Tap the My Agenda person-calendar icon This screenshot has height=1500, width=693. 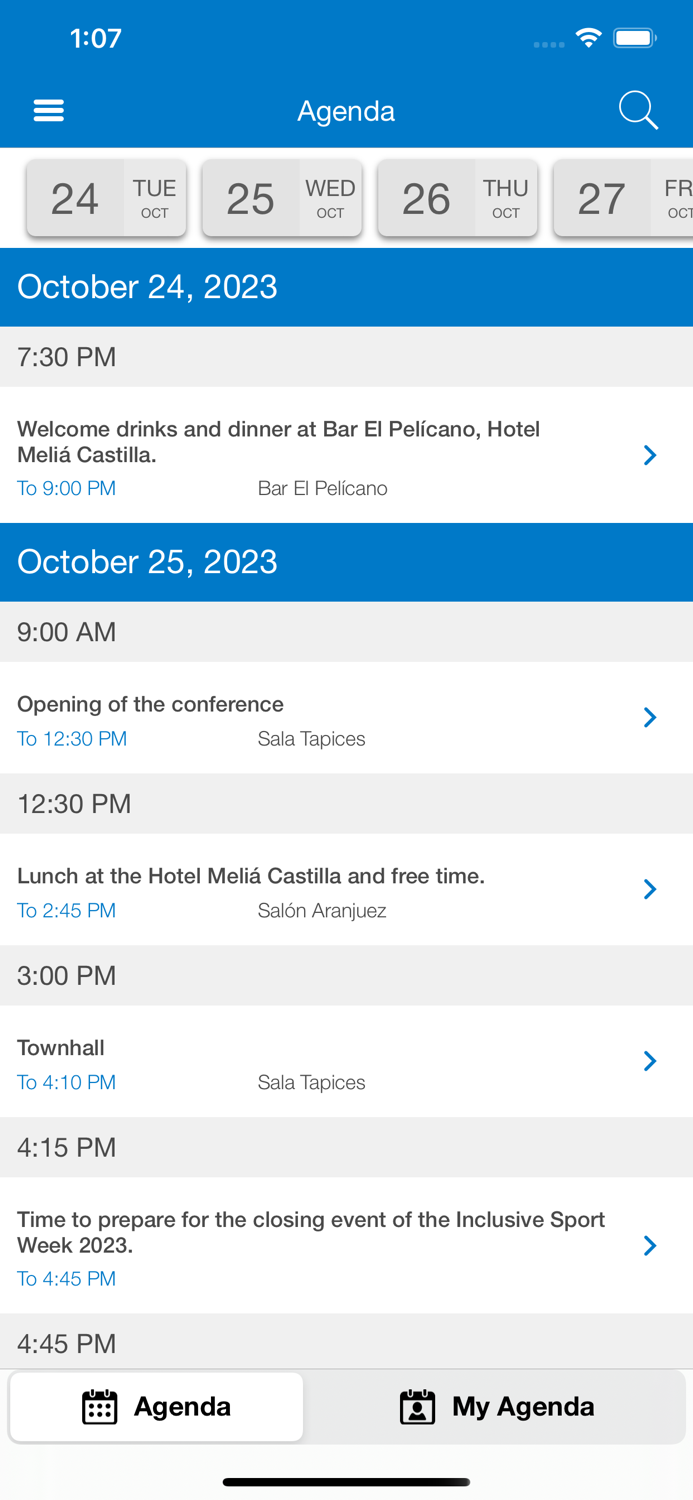tap(417, 1407)
